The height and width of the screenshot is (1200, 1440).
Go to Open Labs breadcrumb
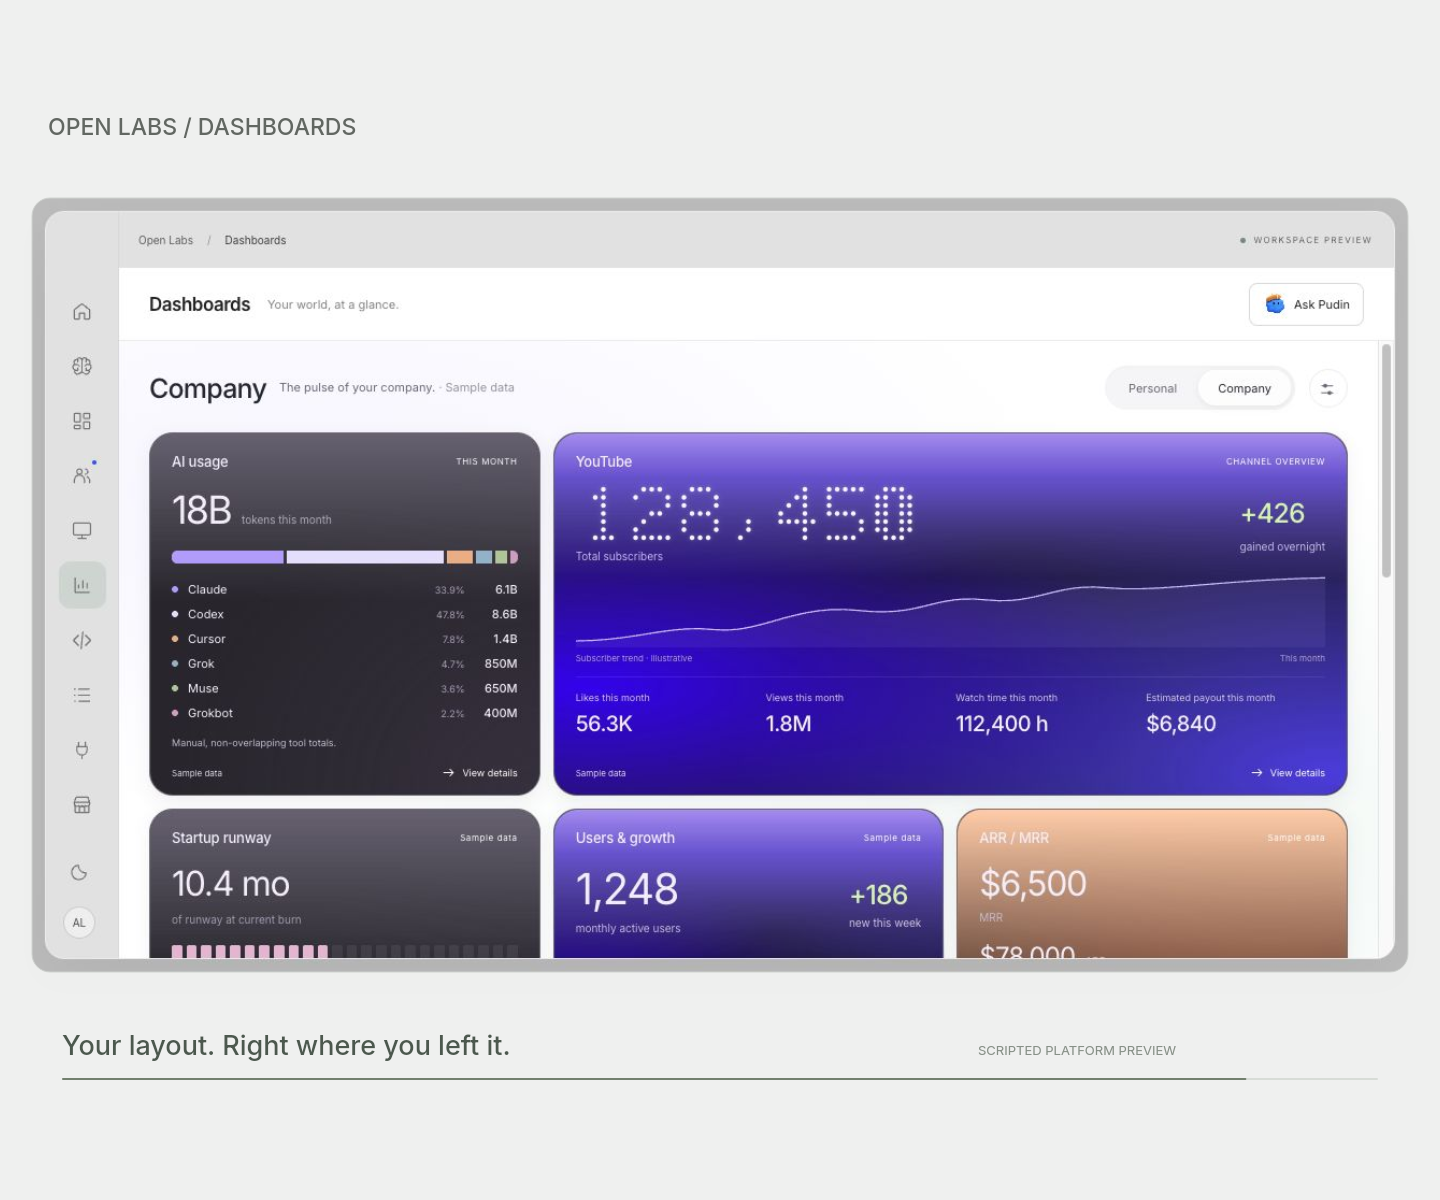166,240
